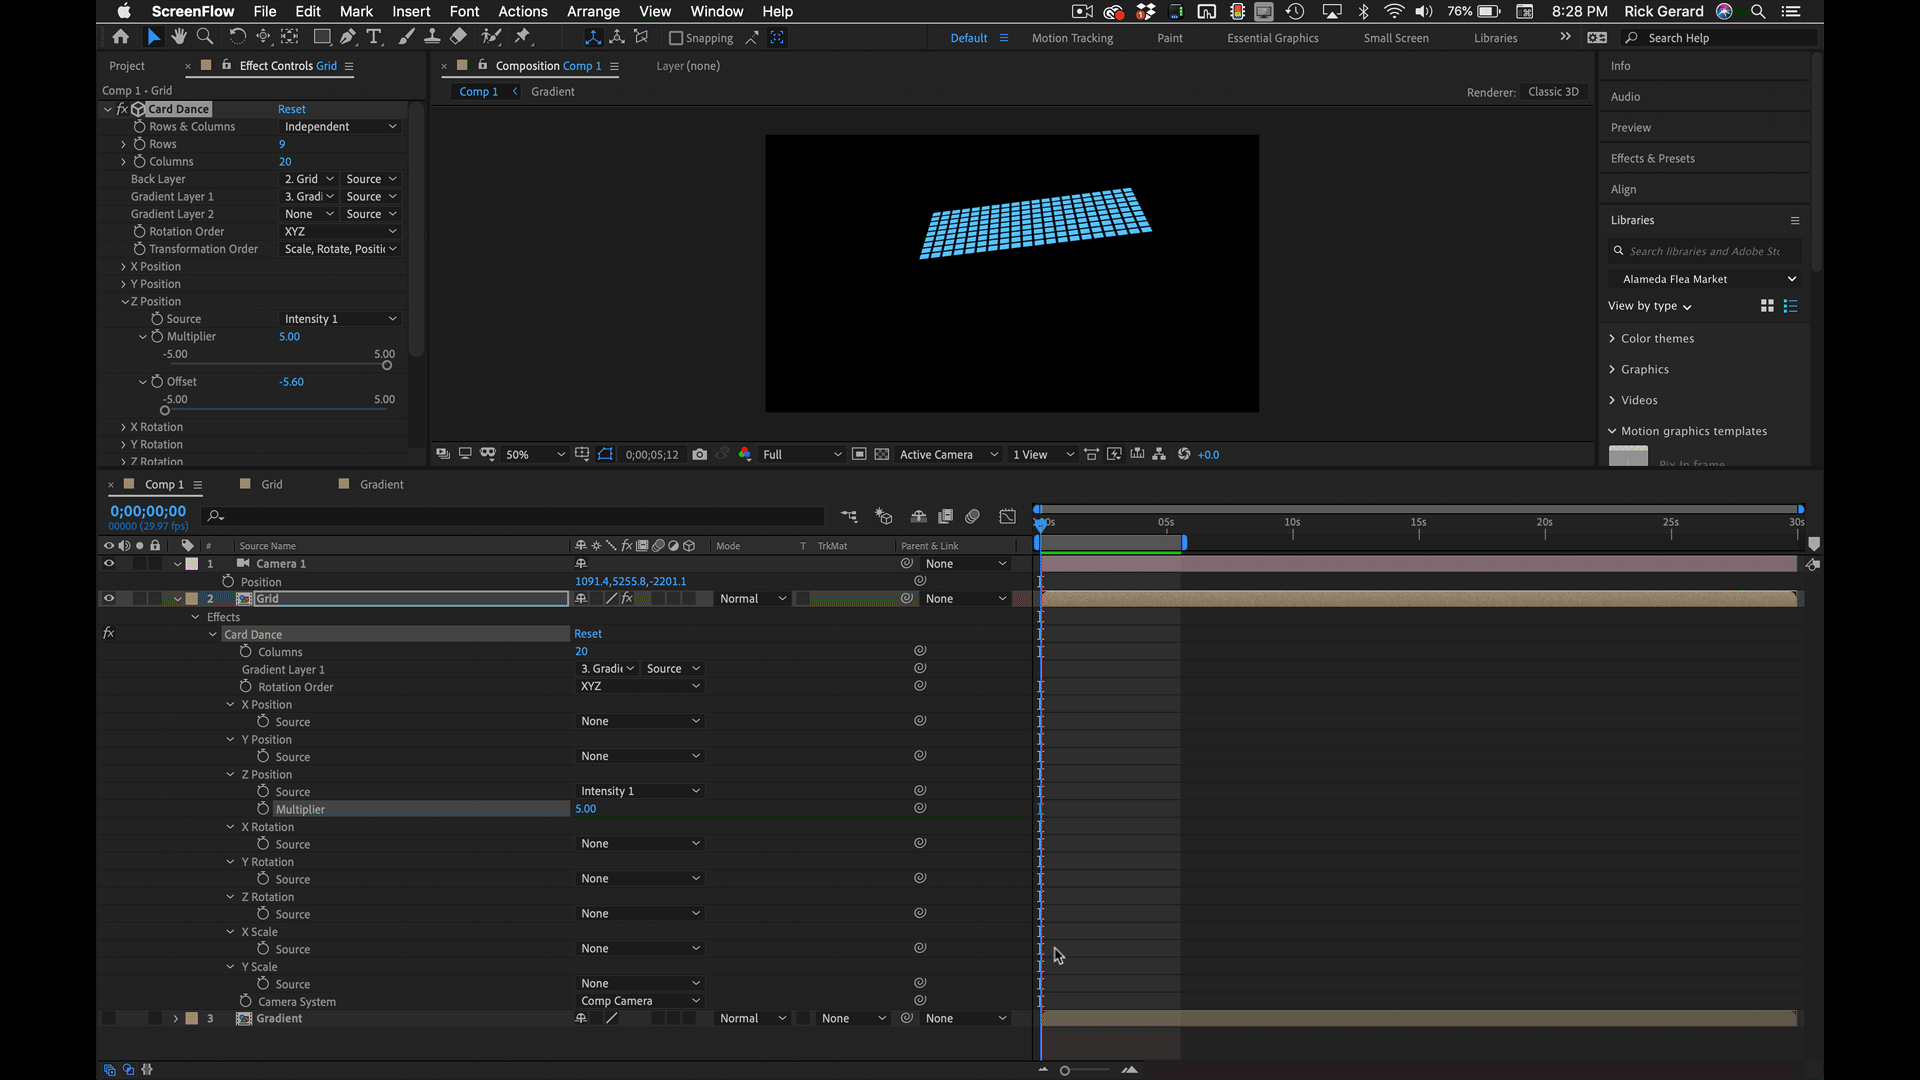Open the 50% magnification dropdown
This screenshot has width=1920, height=1080.
(535, 454)
